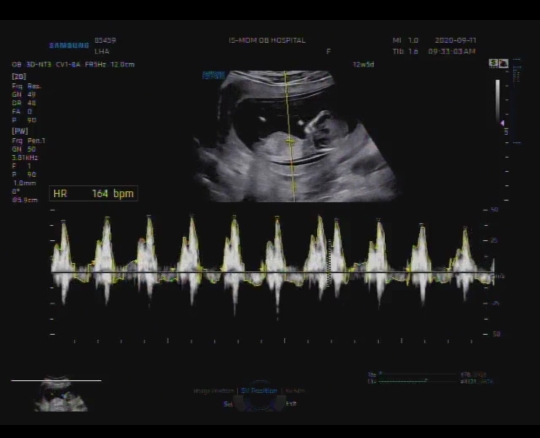Click the bottom velocity scale value 50
This screenshot has height=438, width=540.
pos(496,334)
